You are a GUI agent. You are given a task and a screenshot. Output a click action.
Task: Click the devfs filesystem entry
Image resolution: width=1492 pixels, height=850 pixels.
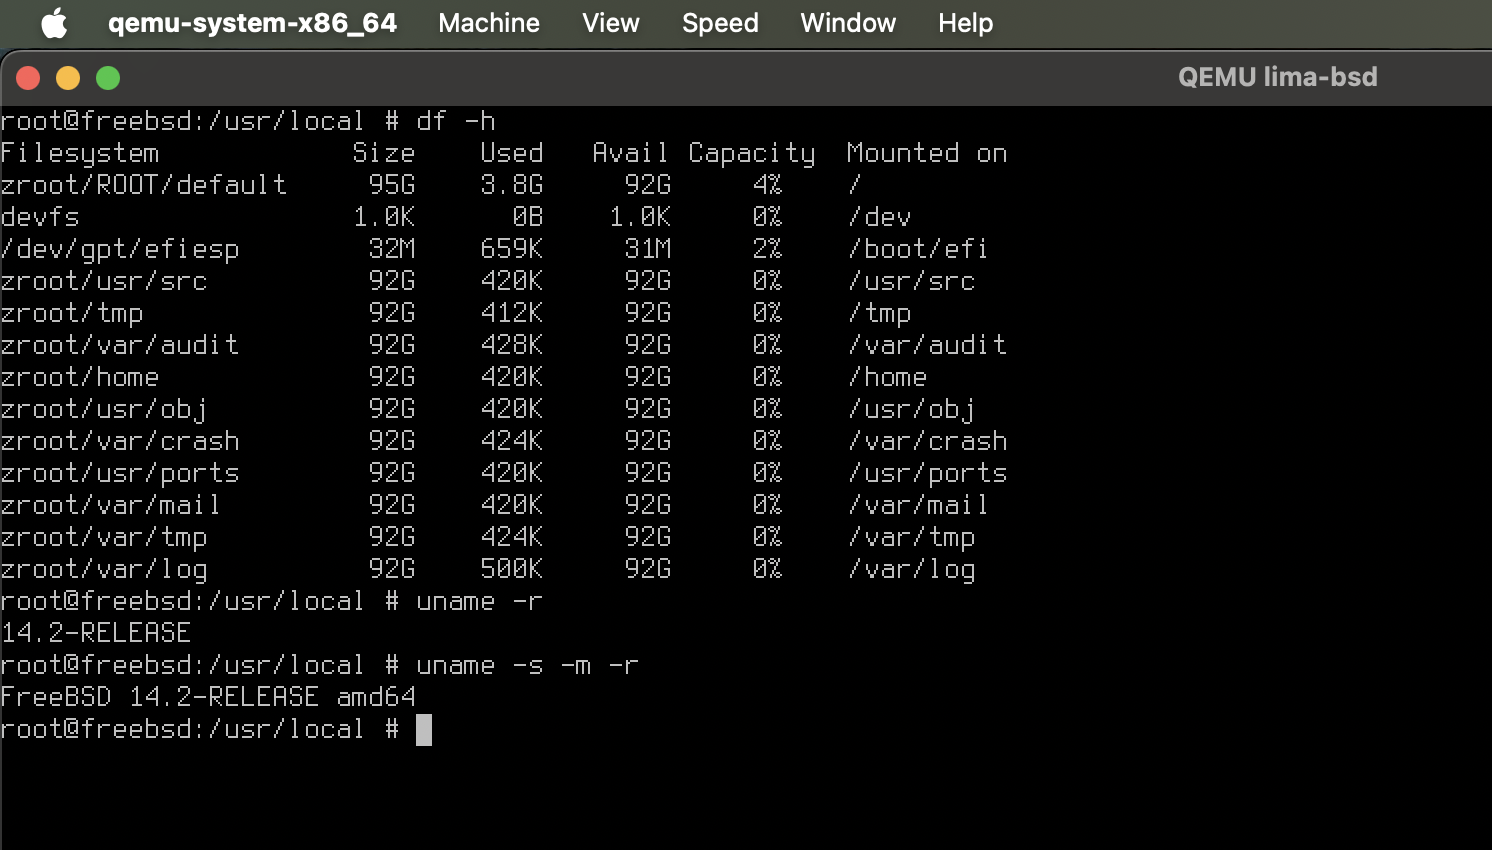40,217
